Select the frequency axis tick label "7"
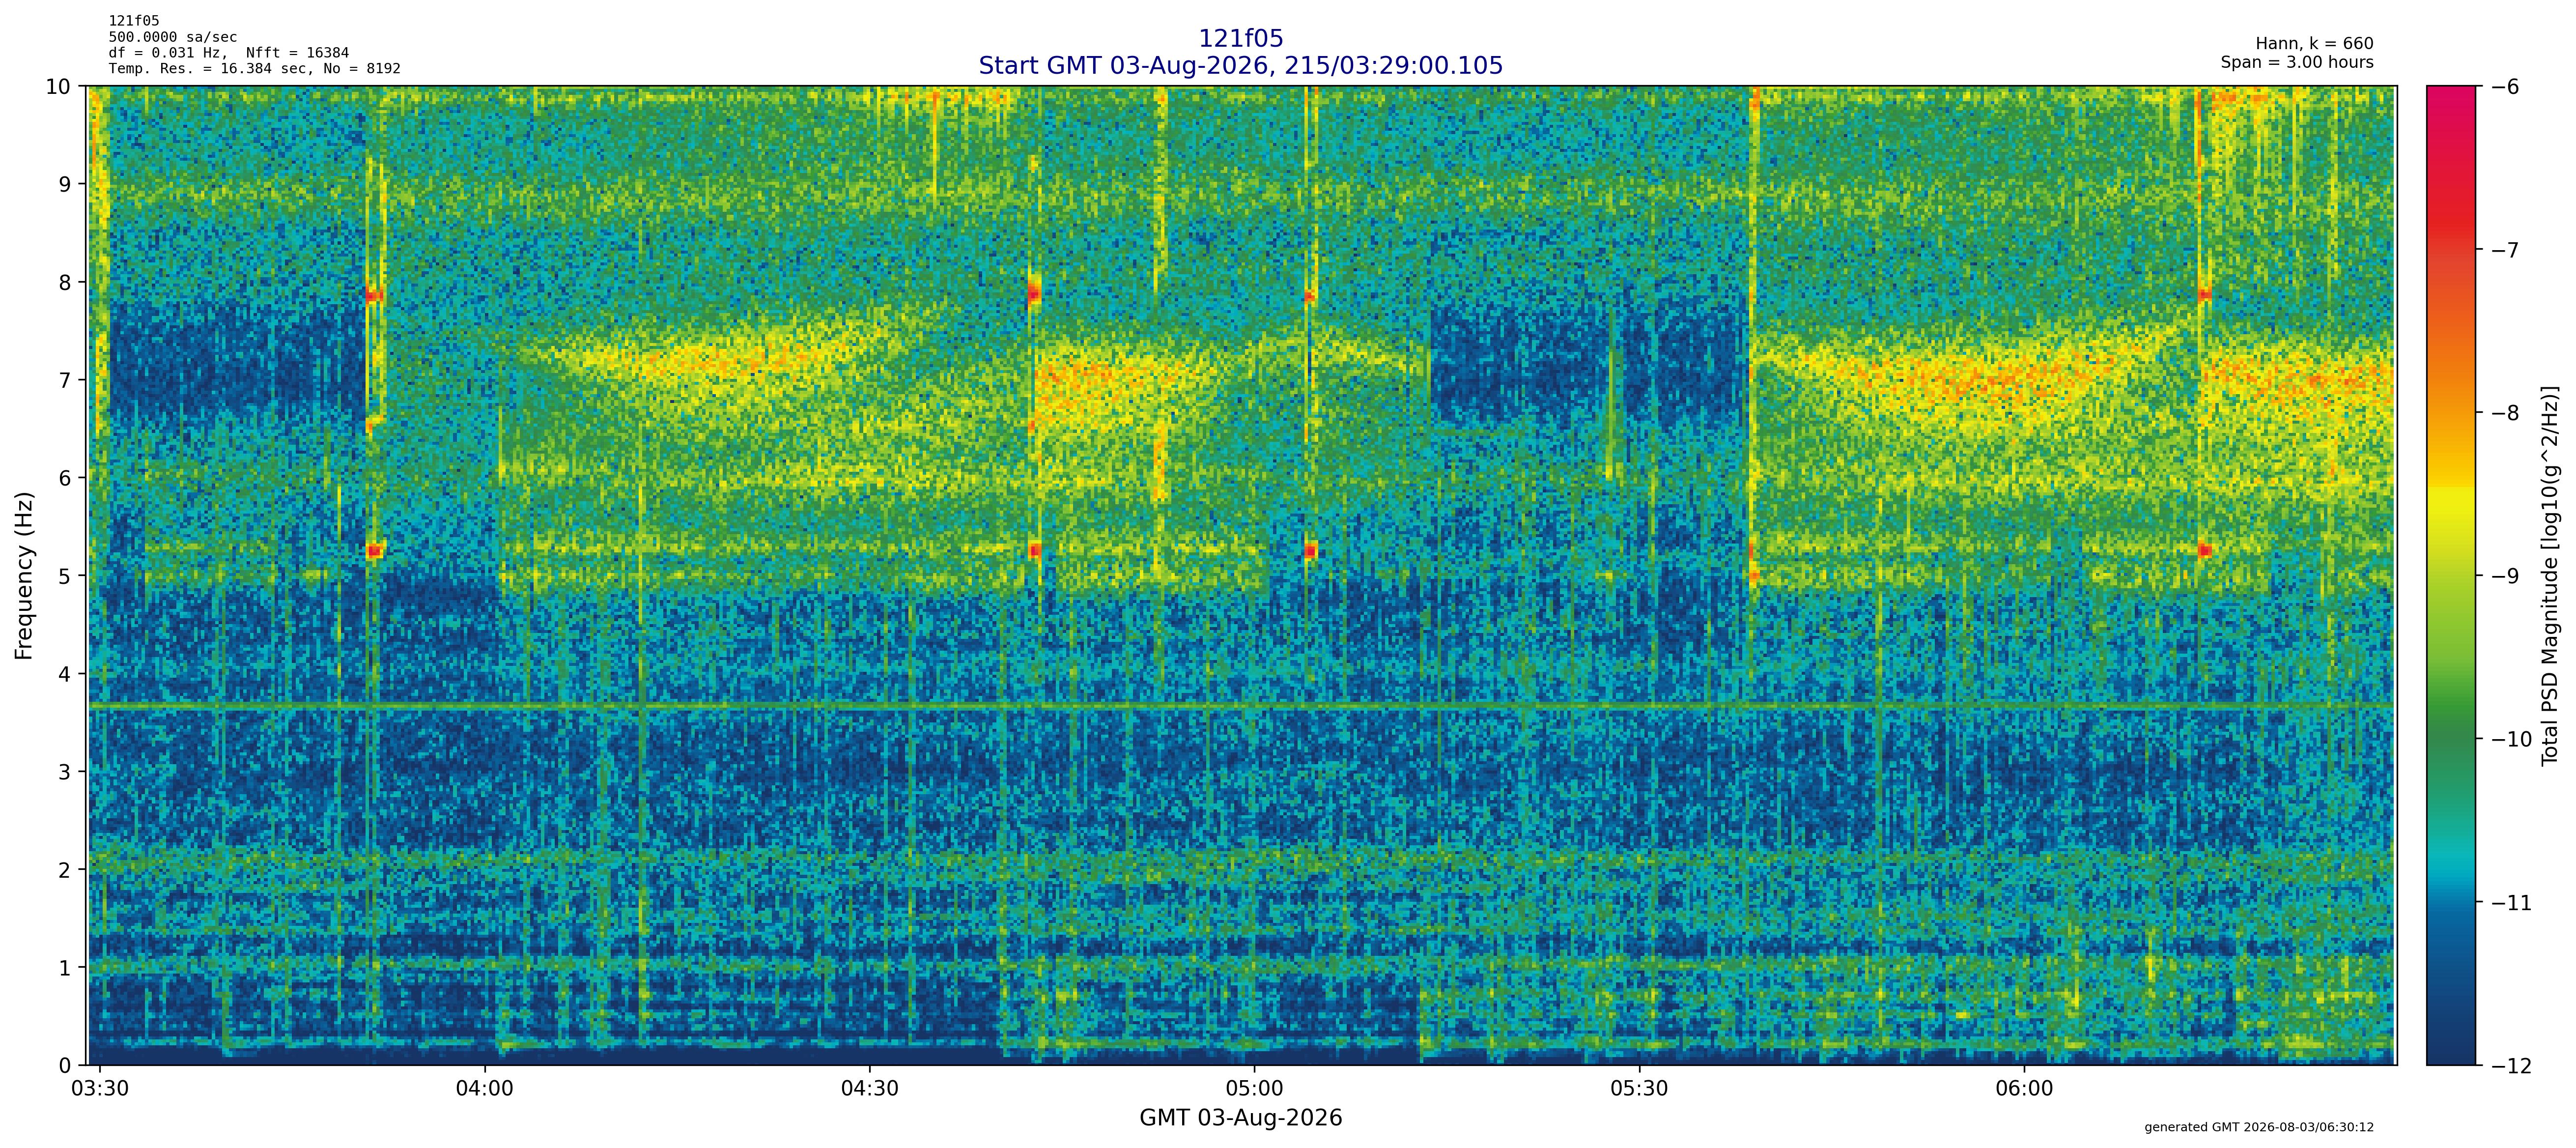2576x1148 pixels. [x=65, y=381]
